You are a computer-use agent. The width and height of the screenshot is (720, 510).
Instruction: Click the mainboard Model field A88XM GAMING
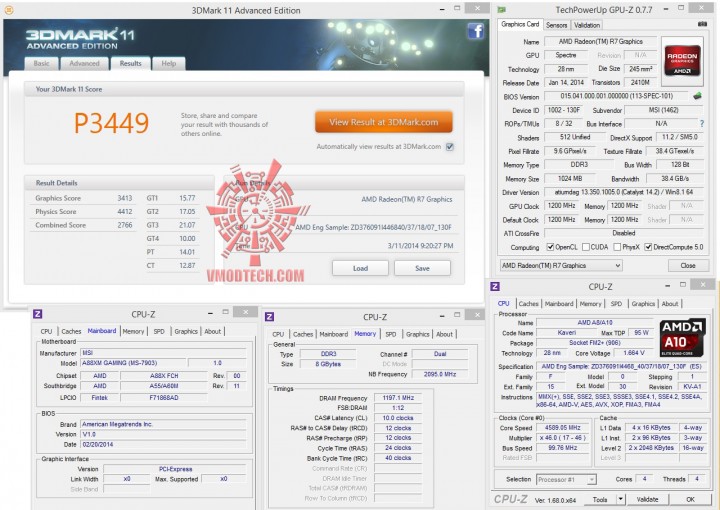[133, 363]
